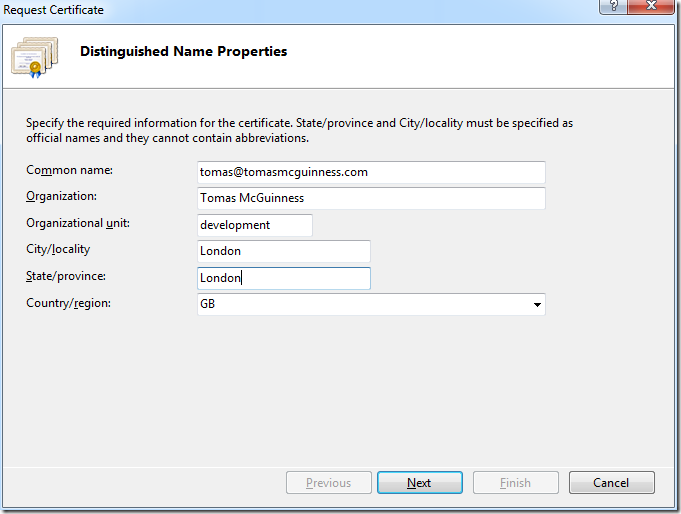Click the Common name label

69,170
